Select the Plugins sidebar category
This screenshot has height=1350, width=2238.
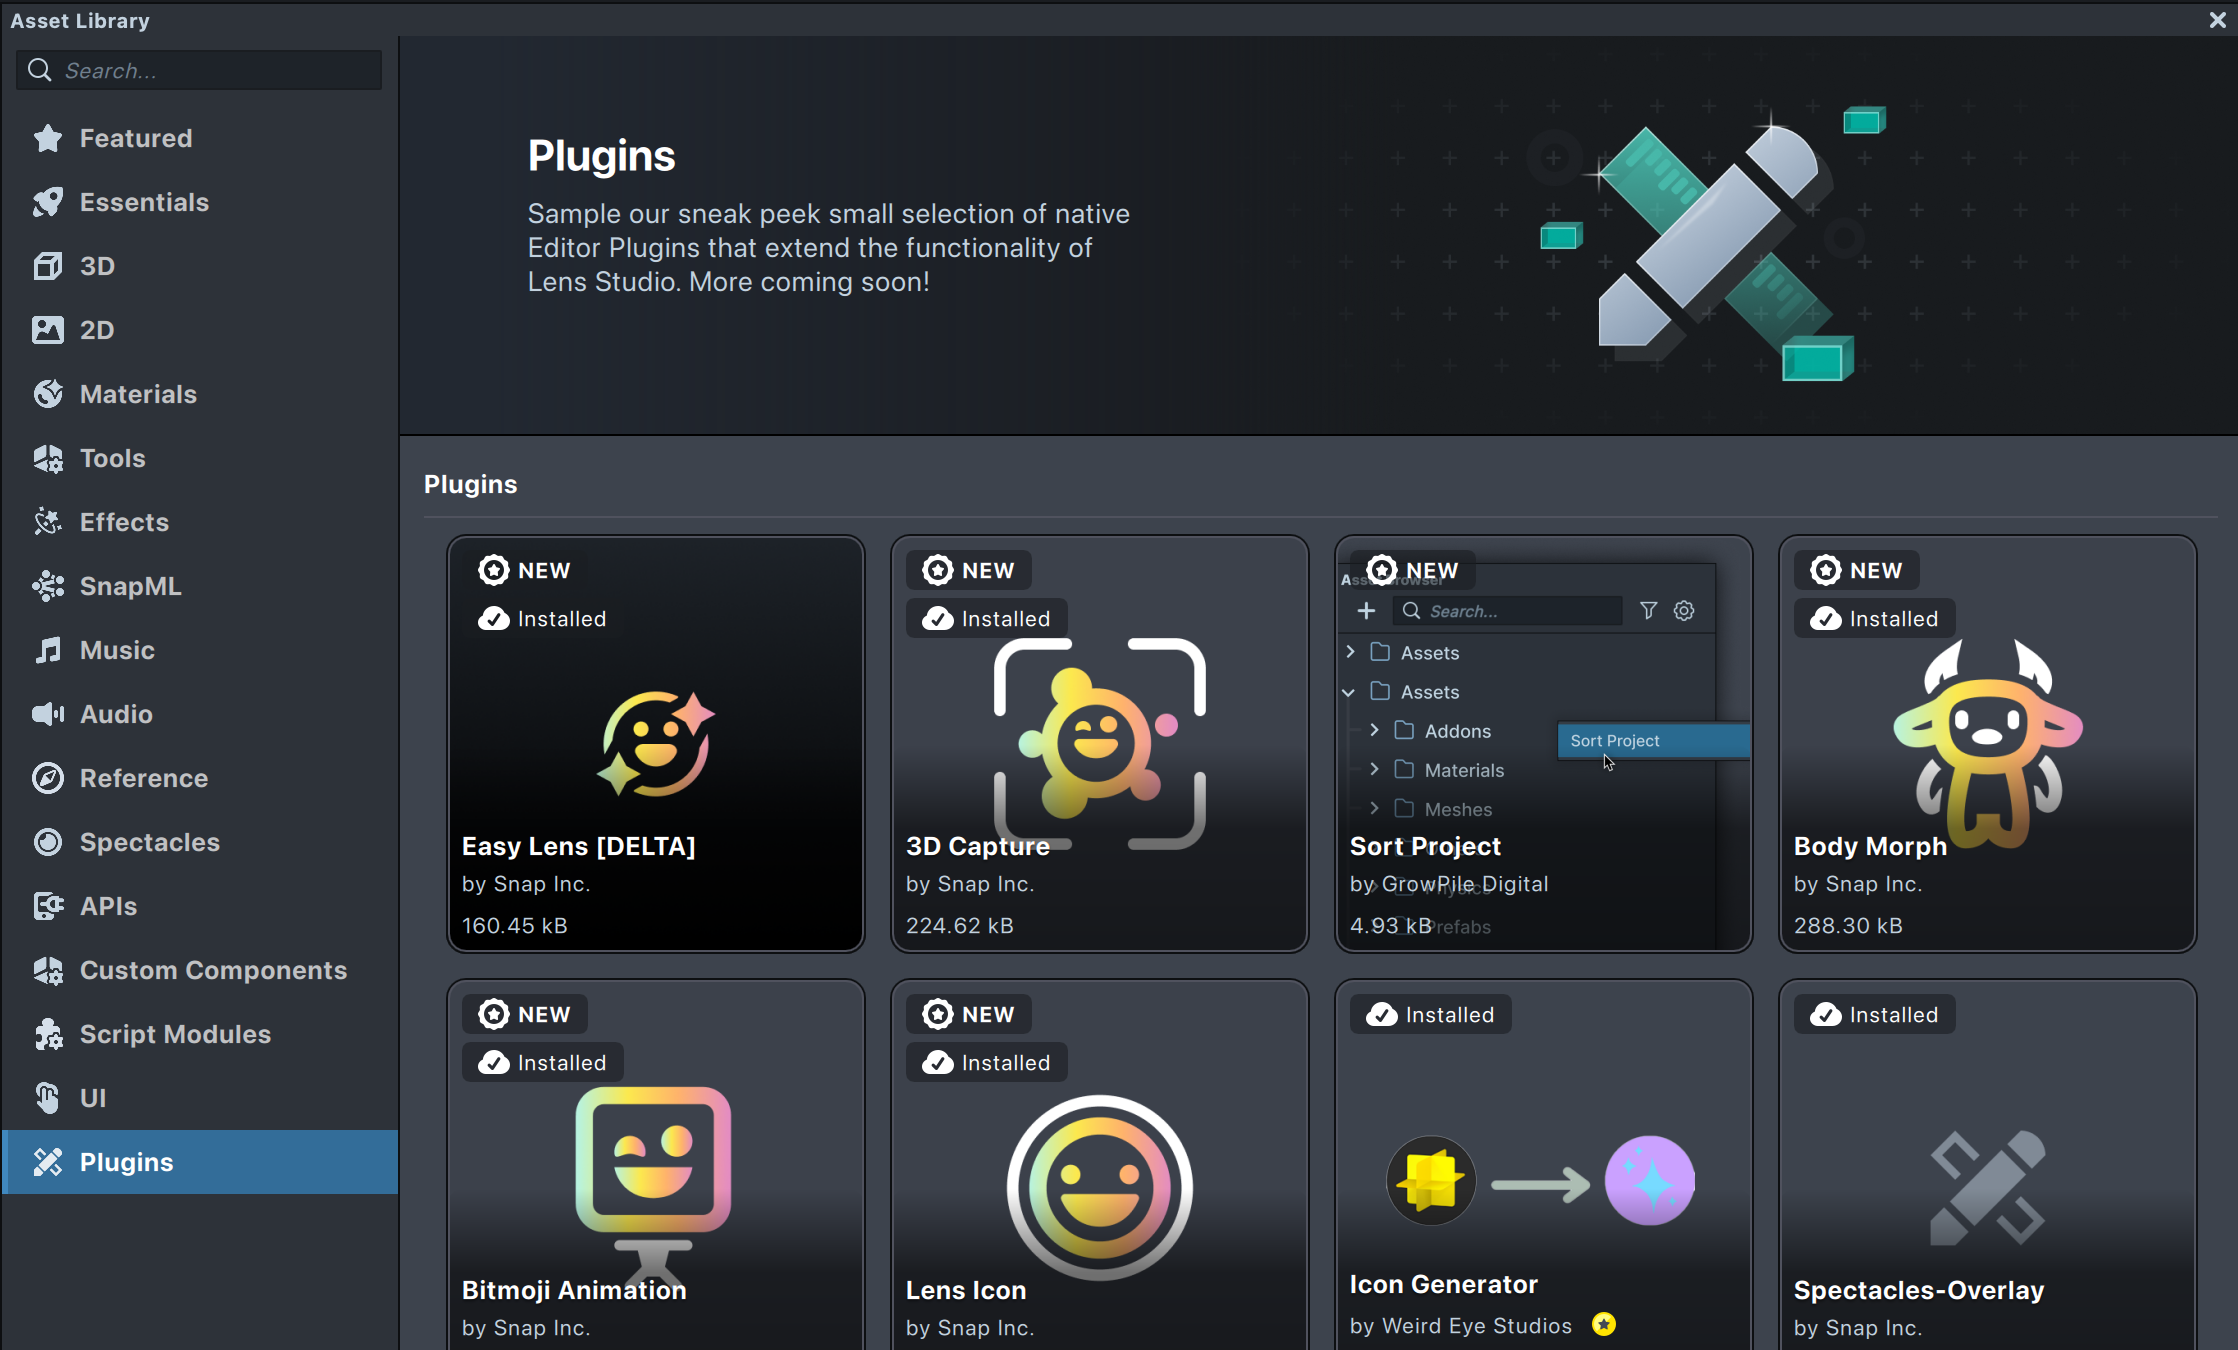tap(200, 1162)
